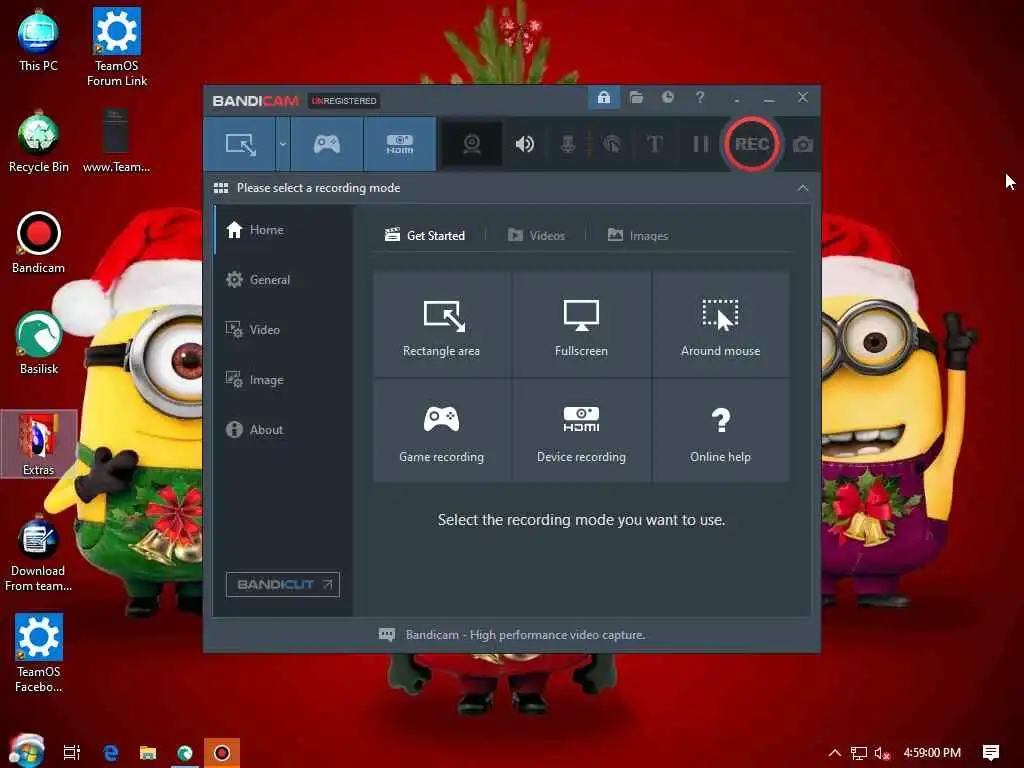Viewport: 1024px width, 768px height.
Task: Toggle the speaker sound icon
Action: [524, 144]
